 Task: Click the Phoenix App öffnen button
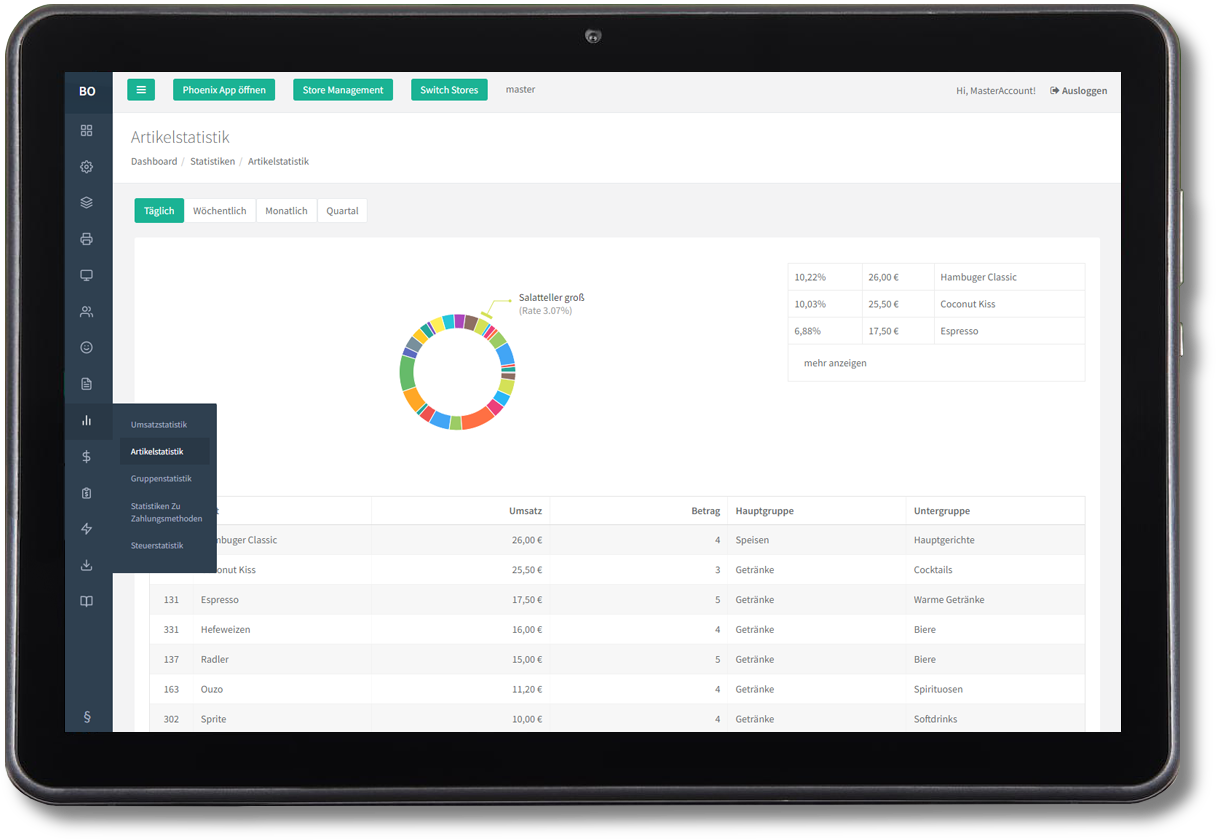224,90
